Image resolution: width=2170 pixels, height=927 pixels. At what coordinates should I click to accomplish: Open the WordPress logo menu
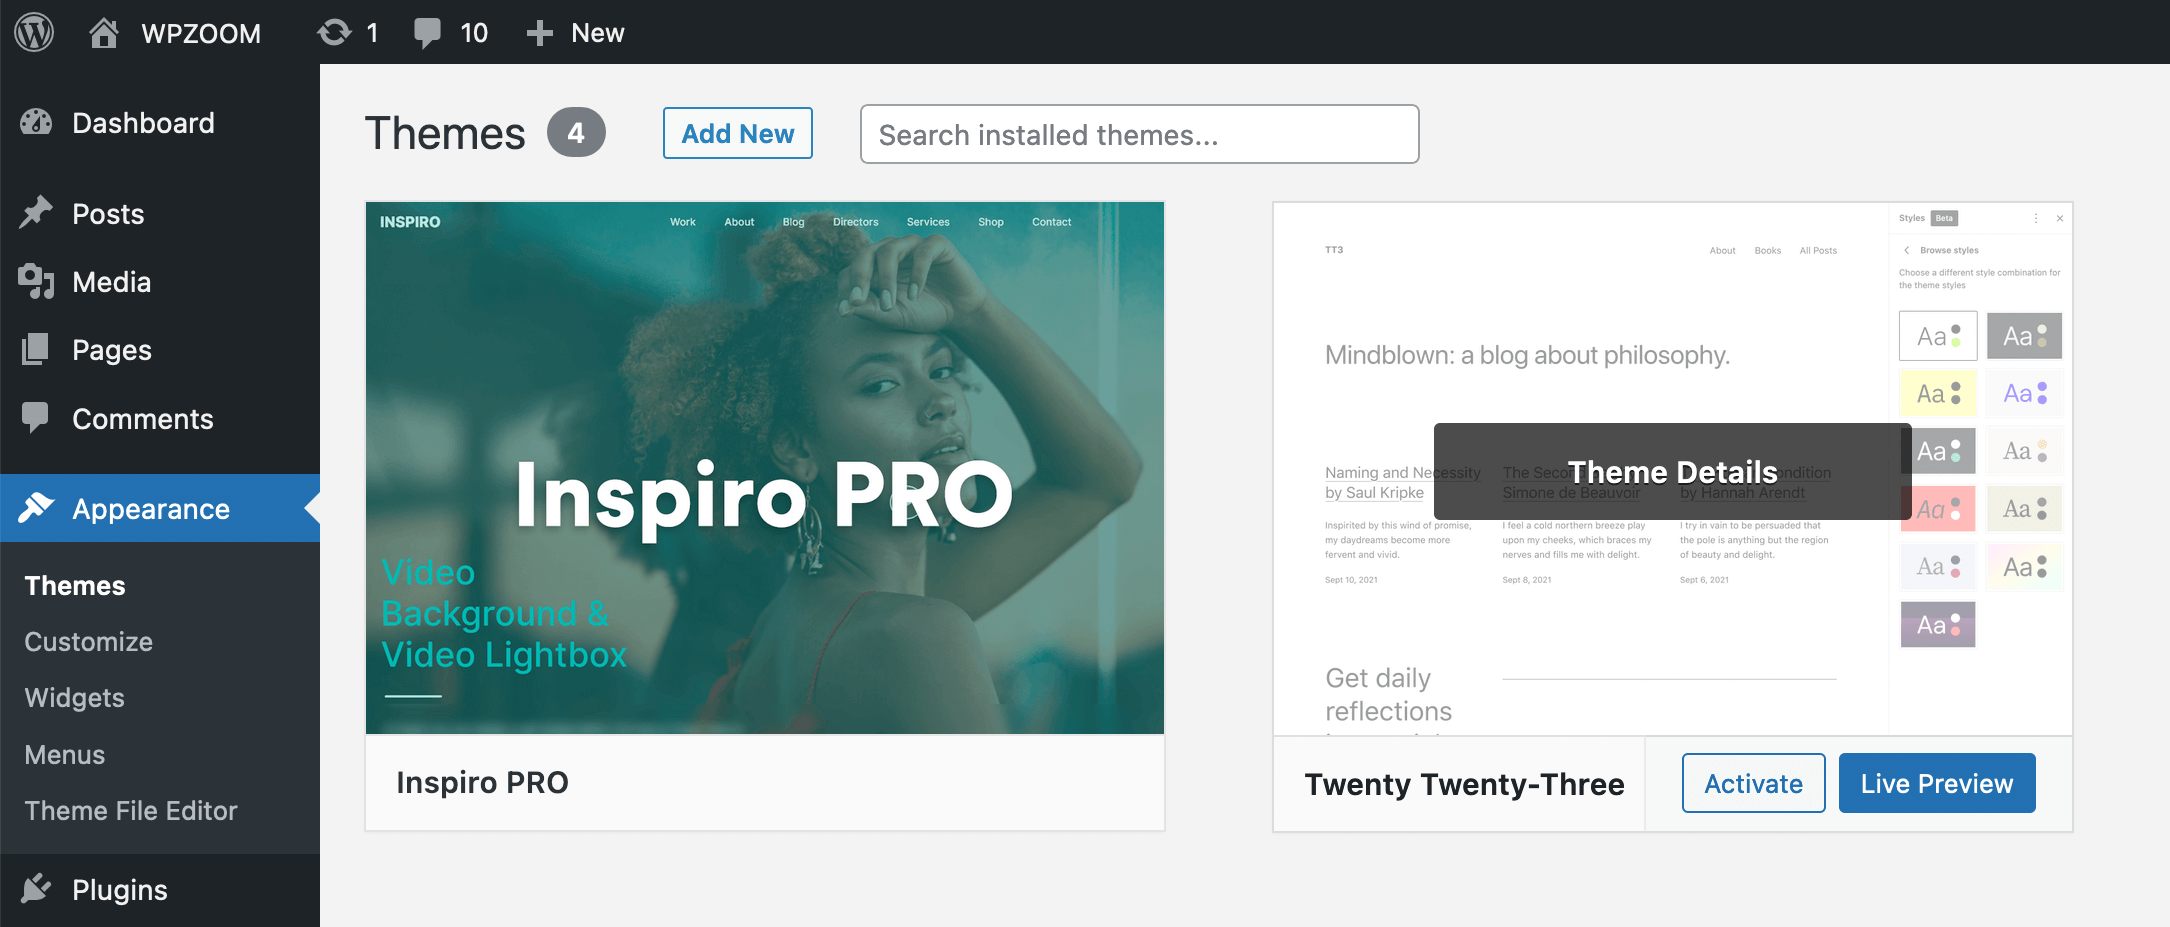34,32
